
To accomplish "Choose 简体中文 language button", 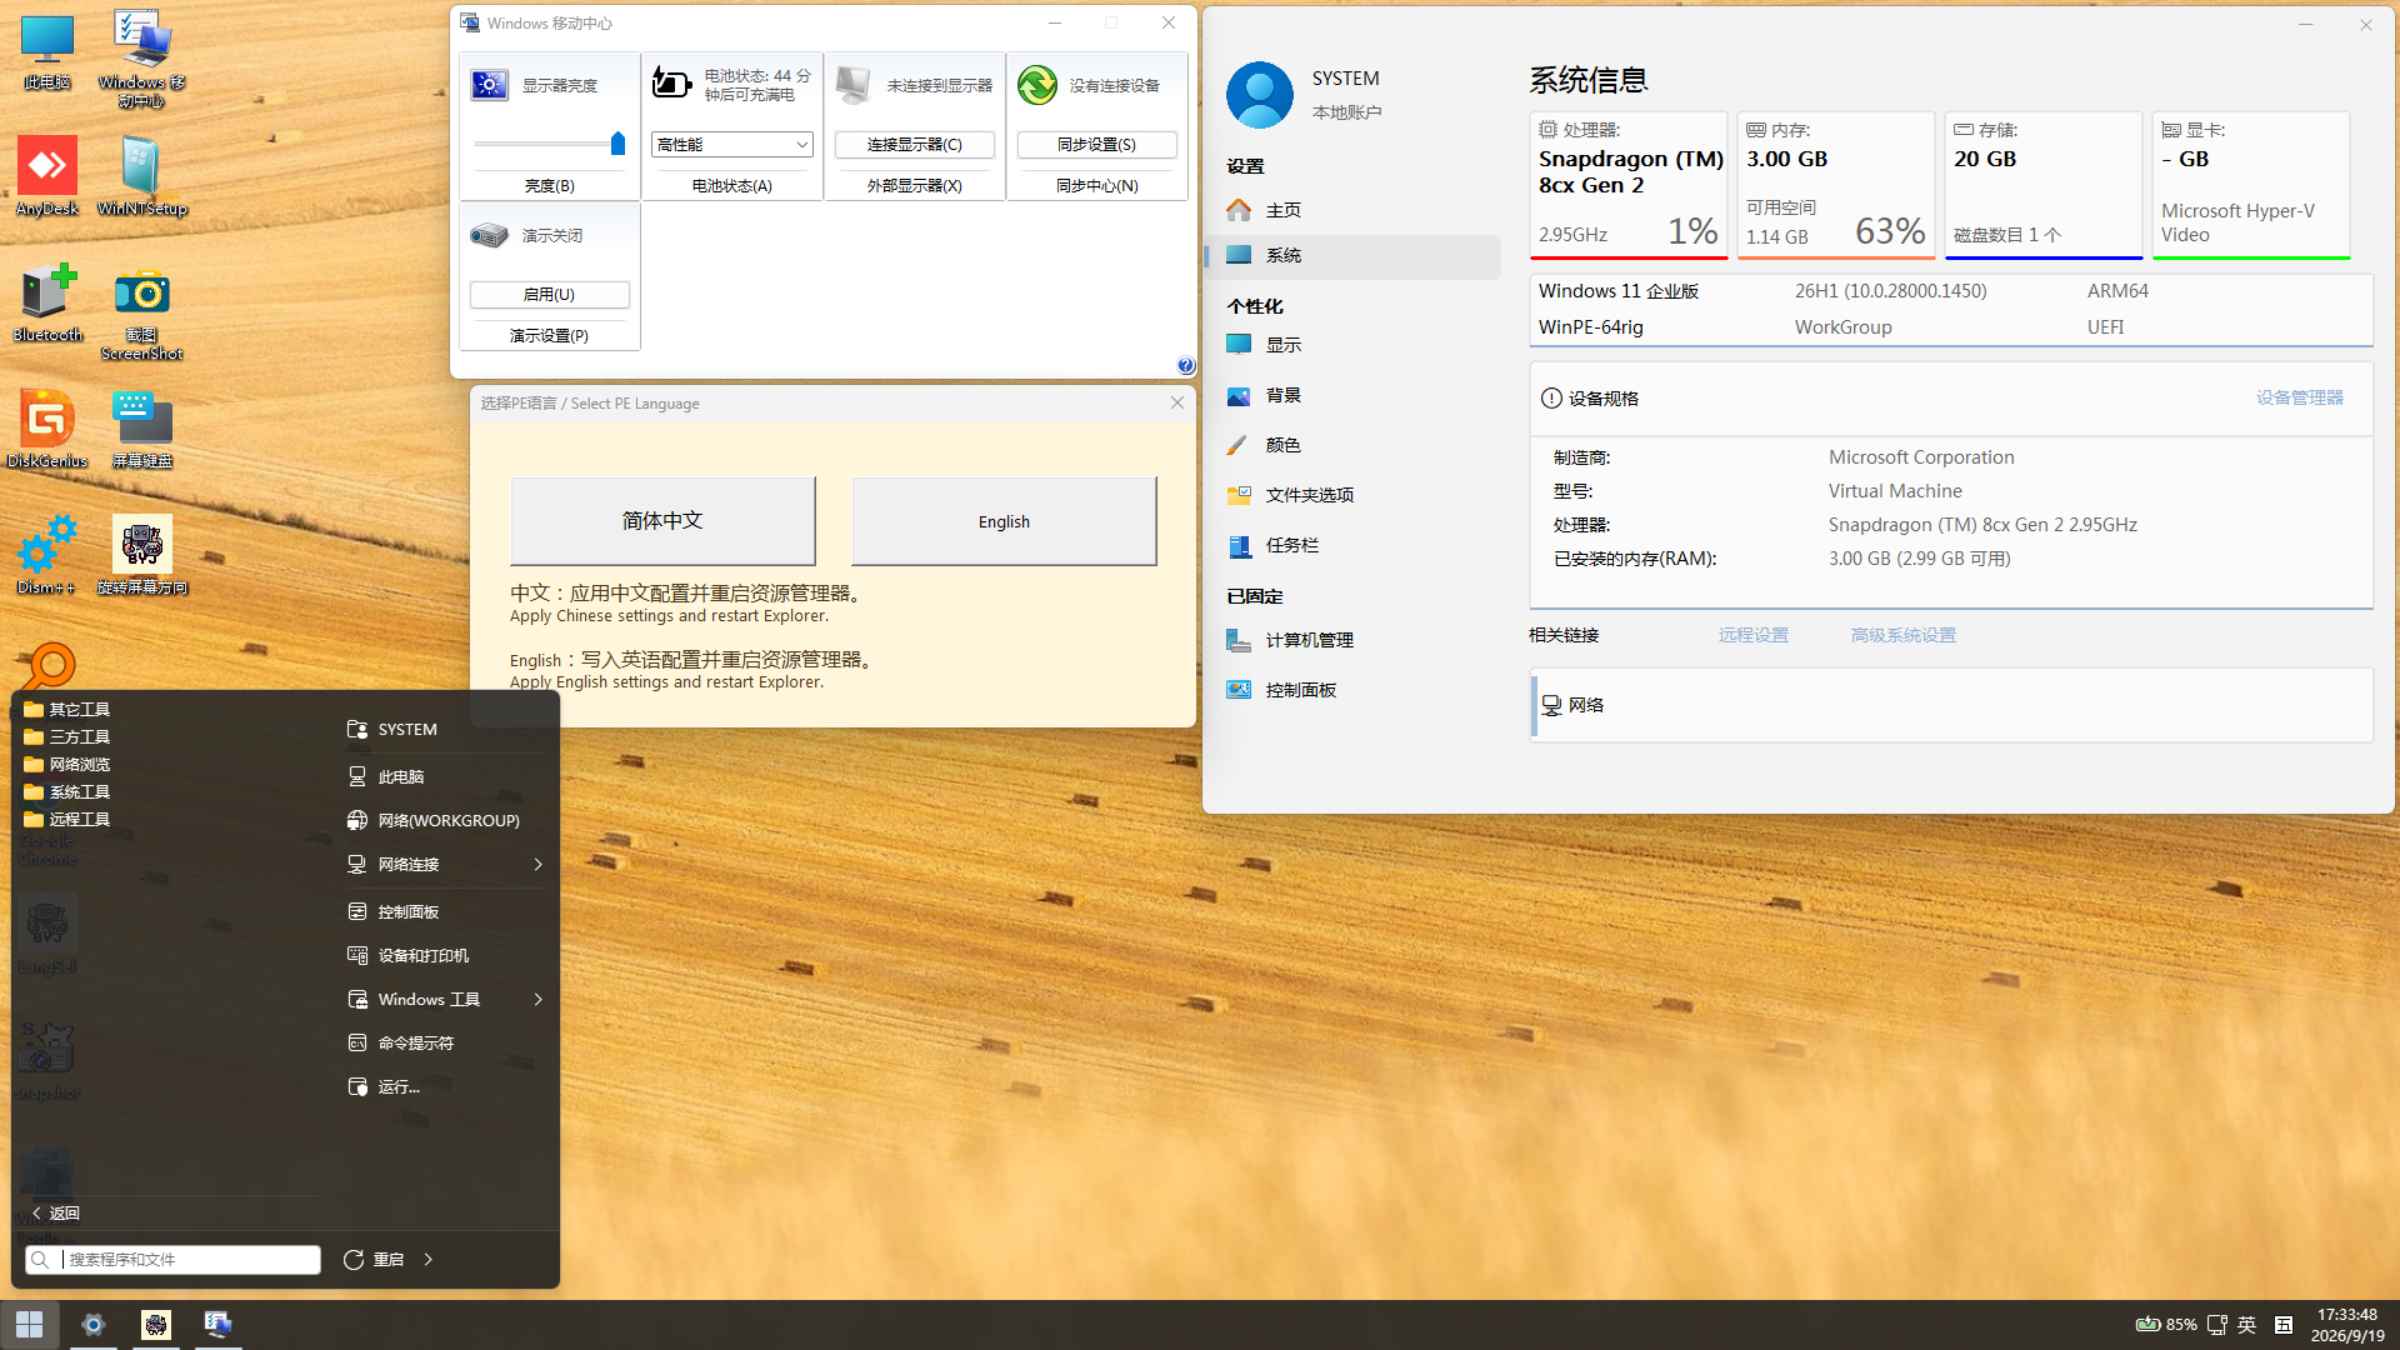I will point(663,521).
